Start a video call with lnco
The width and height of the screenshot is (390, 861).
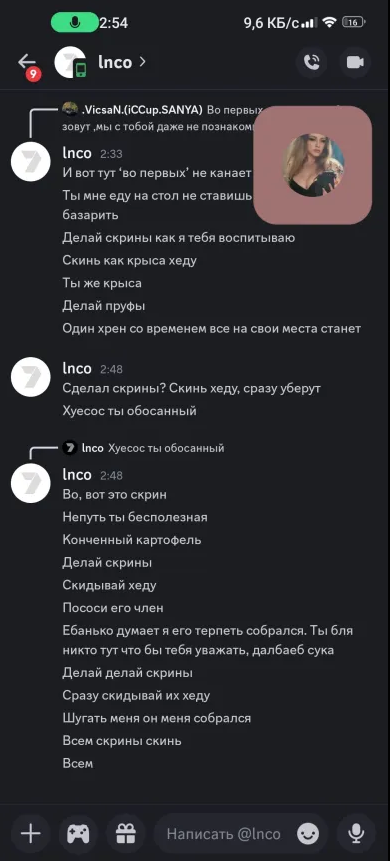[x=355, y=62]
